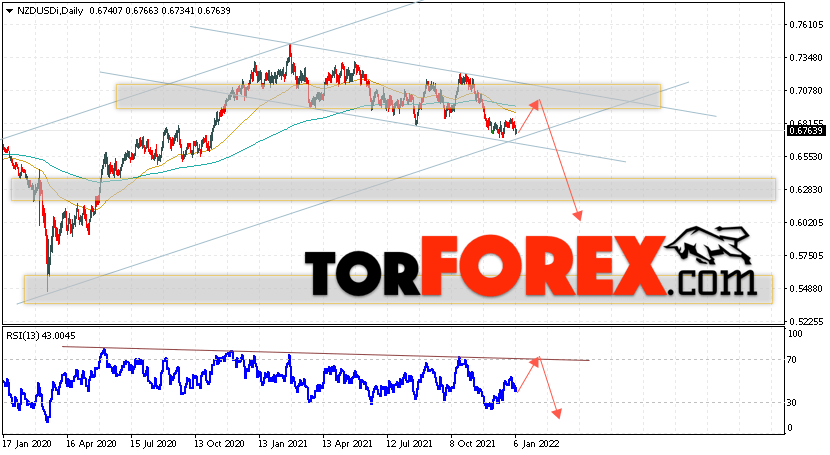
Task: Click the 13 Apr 2021 date label
Action: click(x=347, y=443)
